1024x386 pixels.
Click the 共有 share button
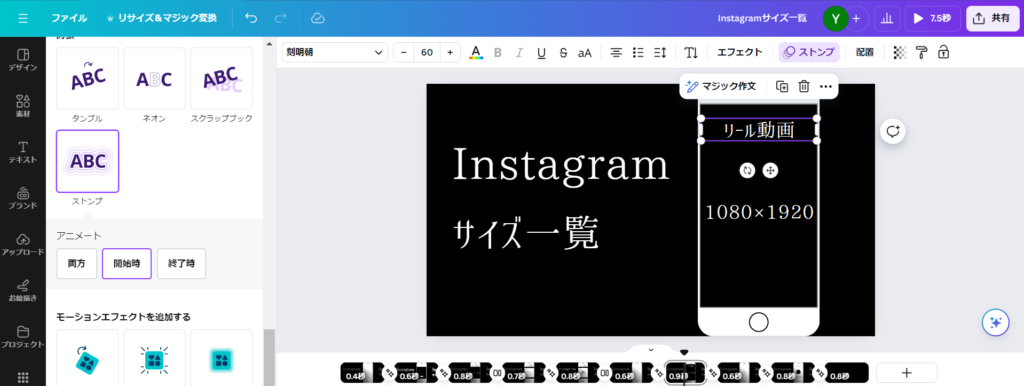click(x=992, y=18)
